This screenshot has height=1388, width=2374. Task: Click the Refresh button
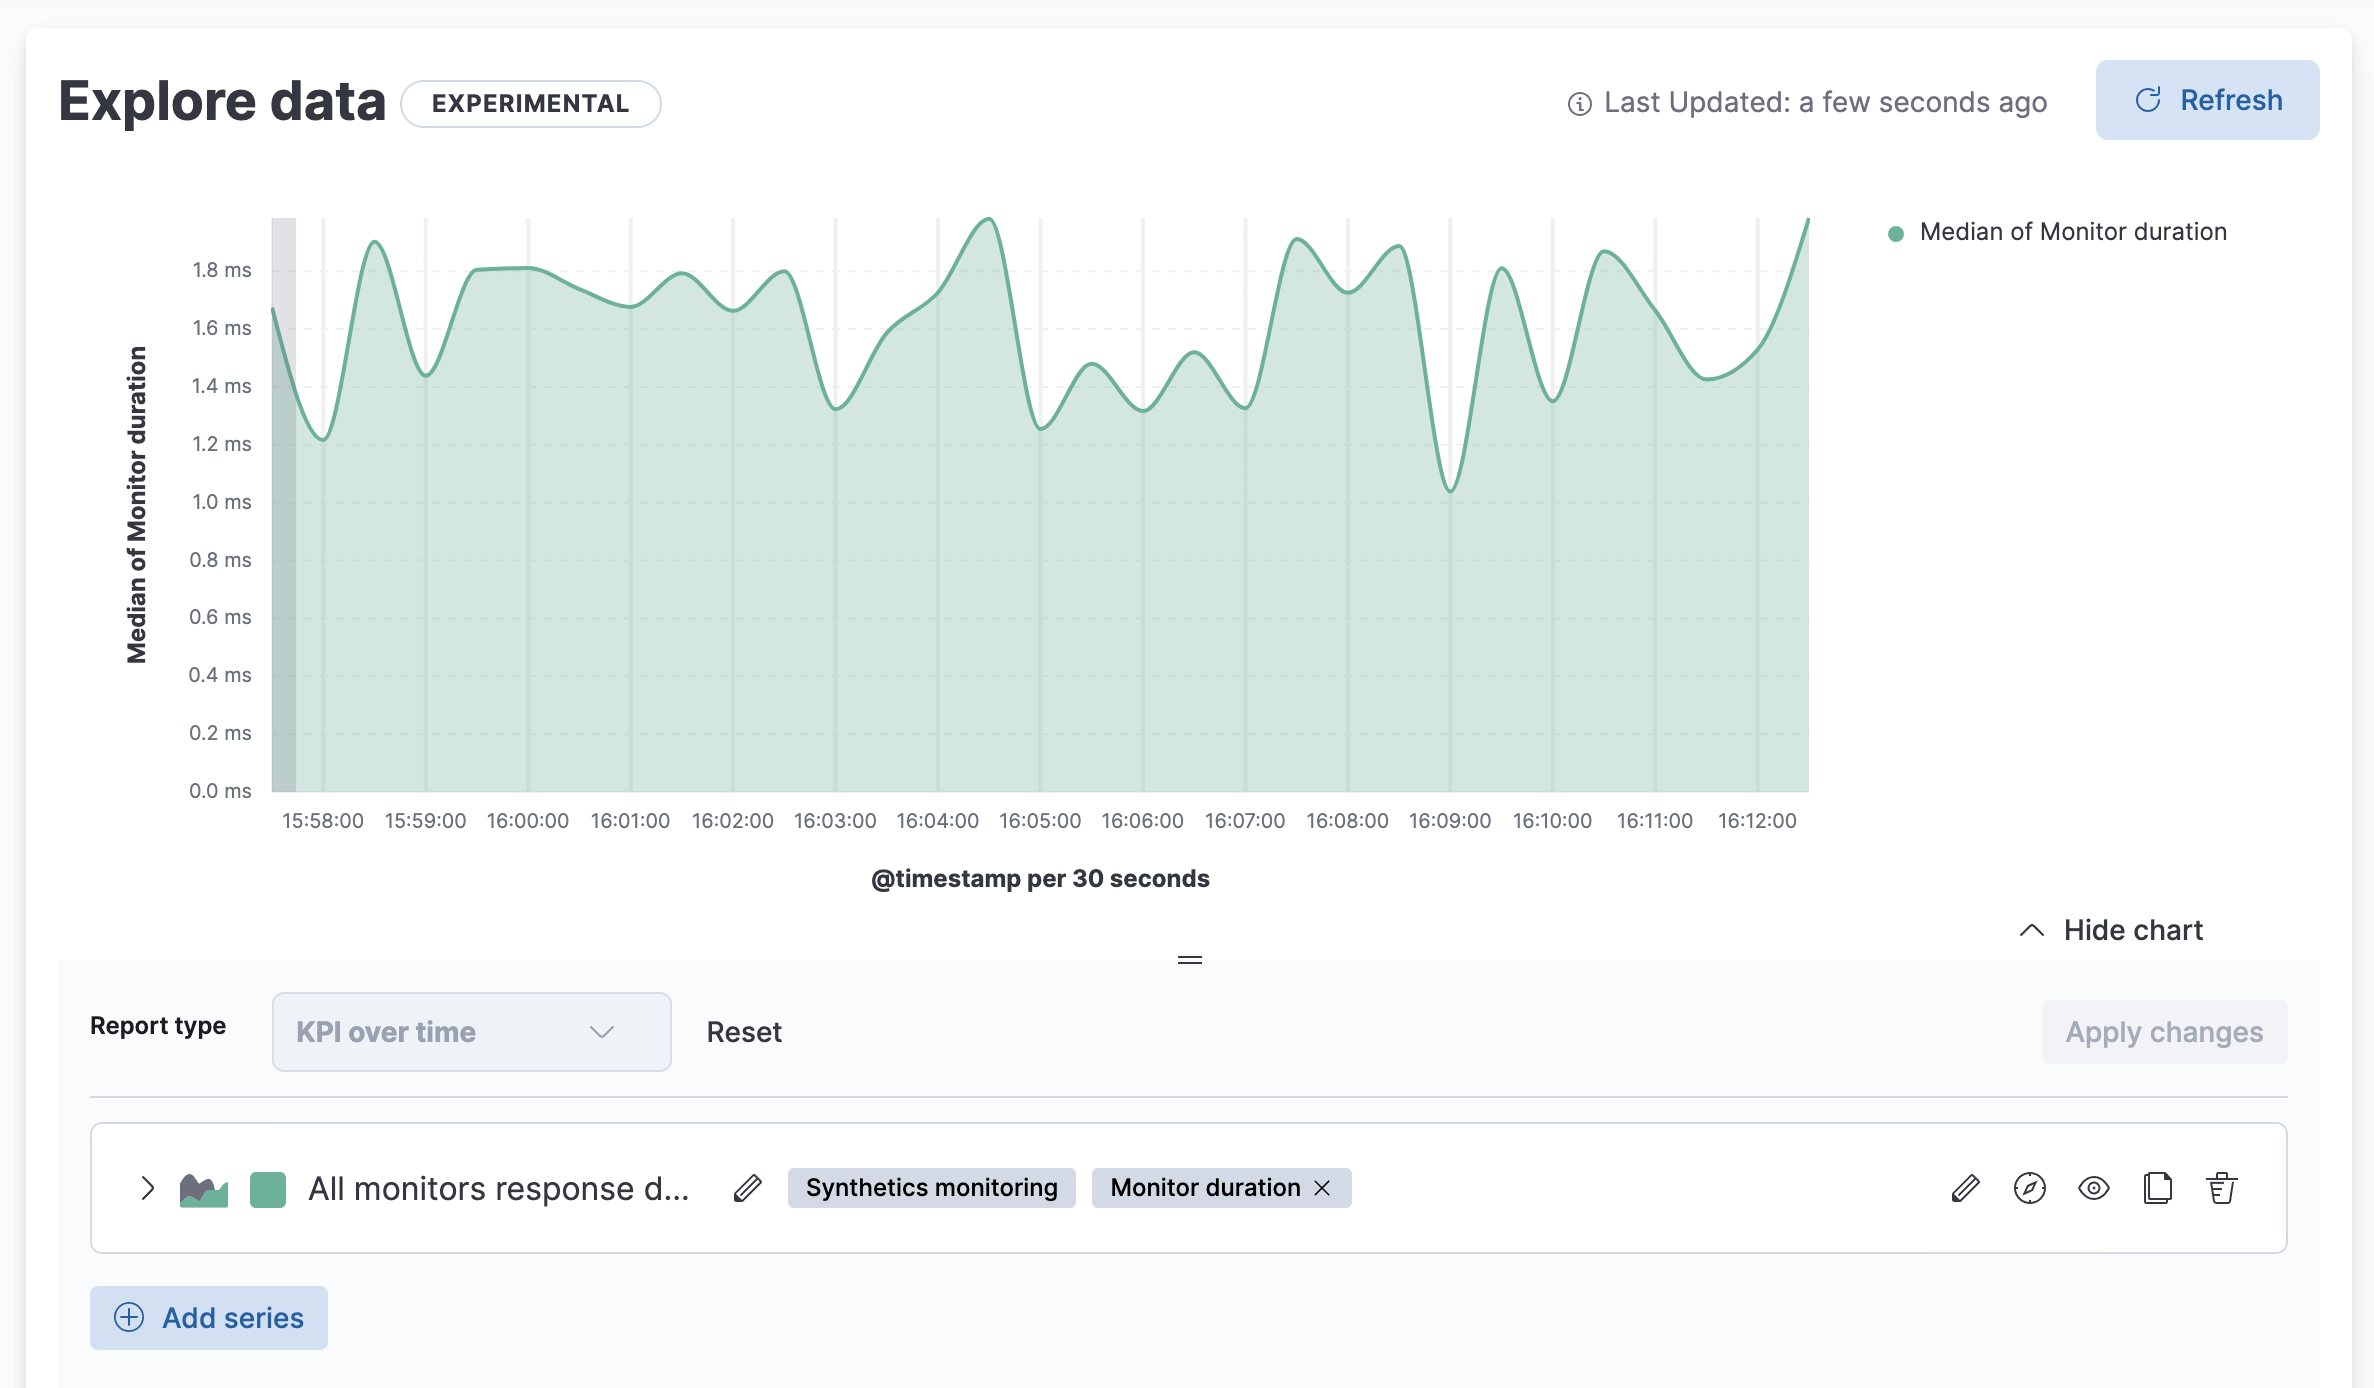click(2207, 100)
